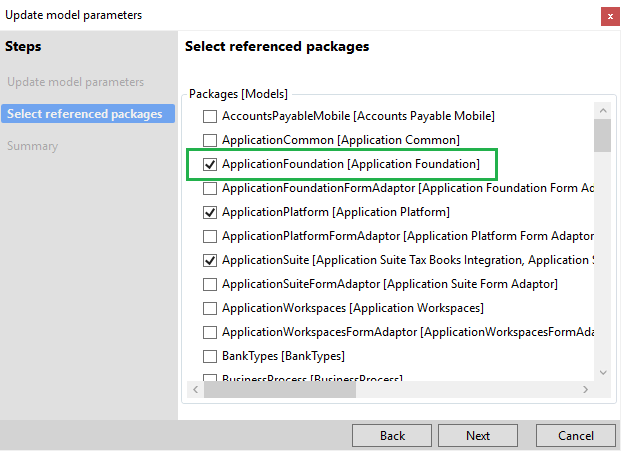Enable the ApplicationWorkspaces package
Image resolution: width=622 pixels, height=451 pixels.
(210, 308)
